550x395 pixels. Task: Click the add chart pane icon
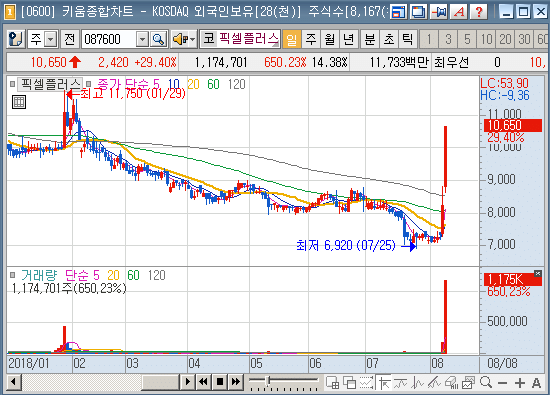coord(333,382)
